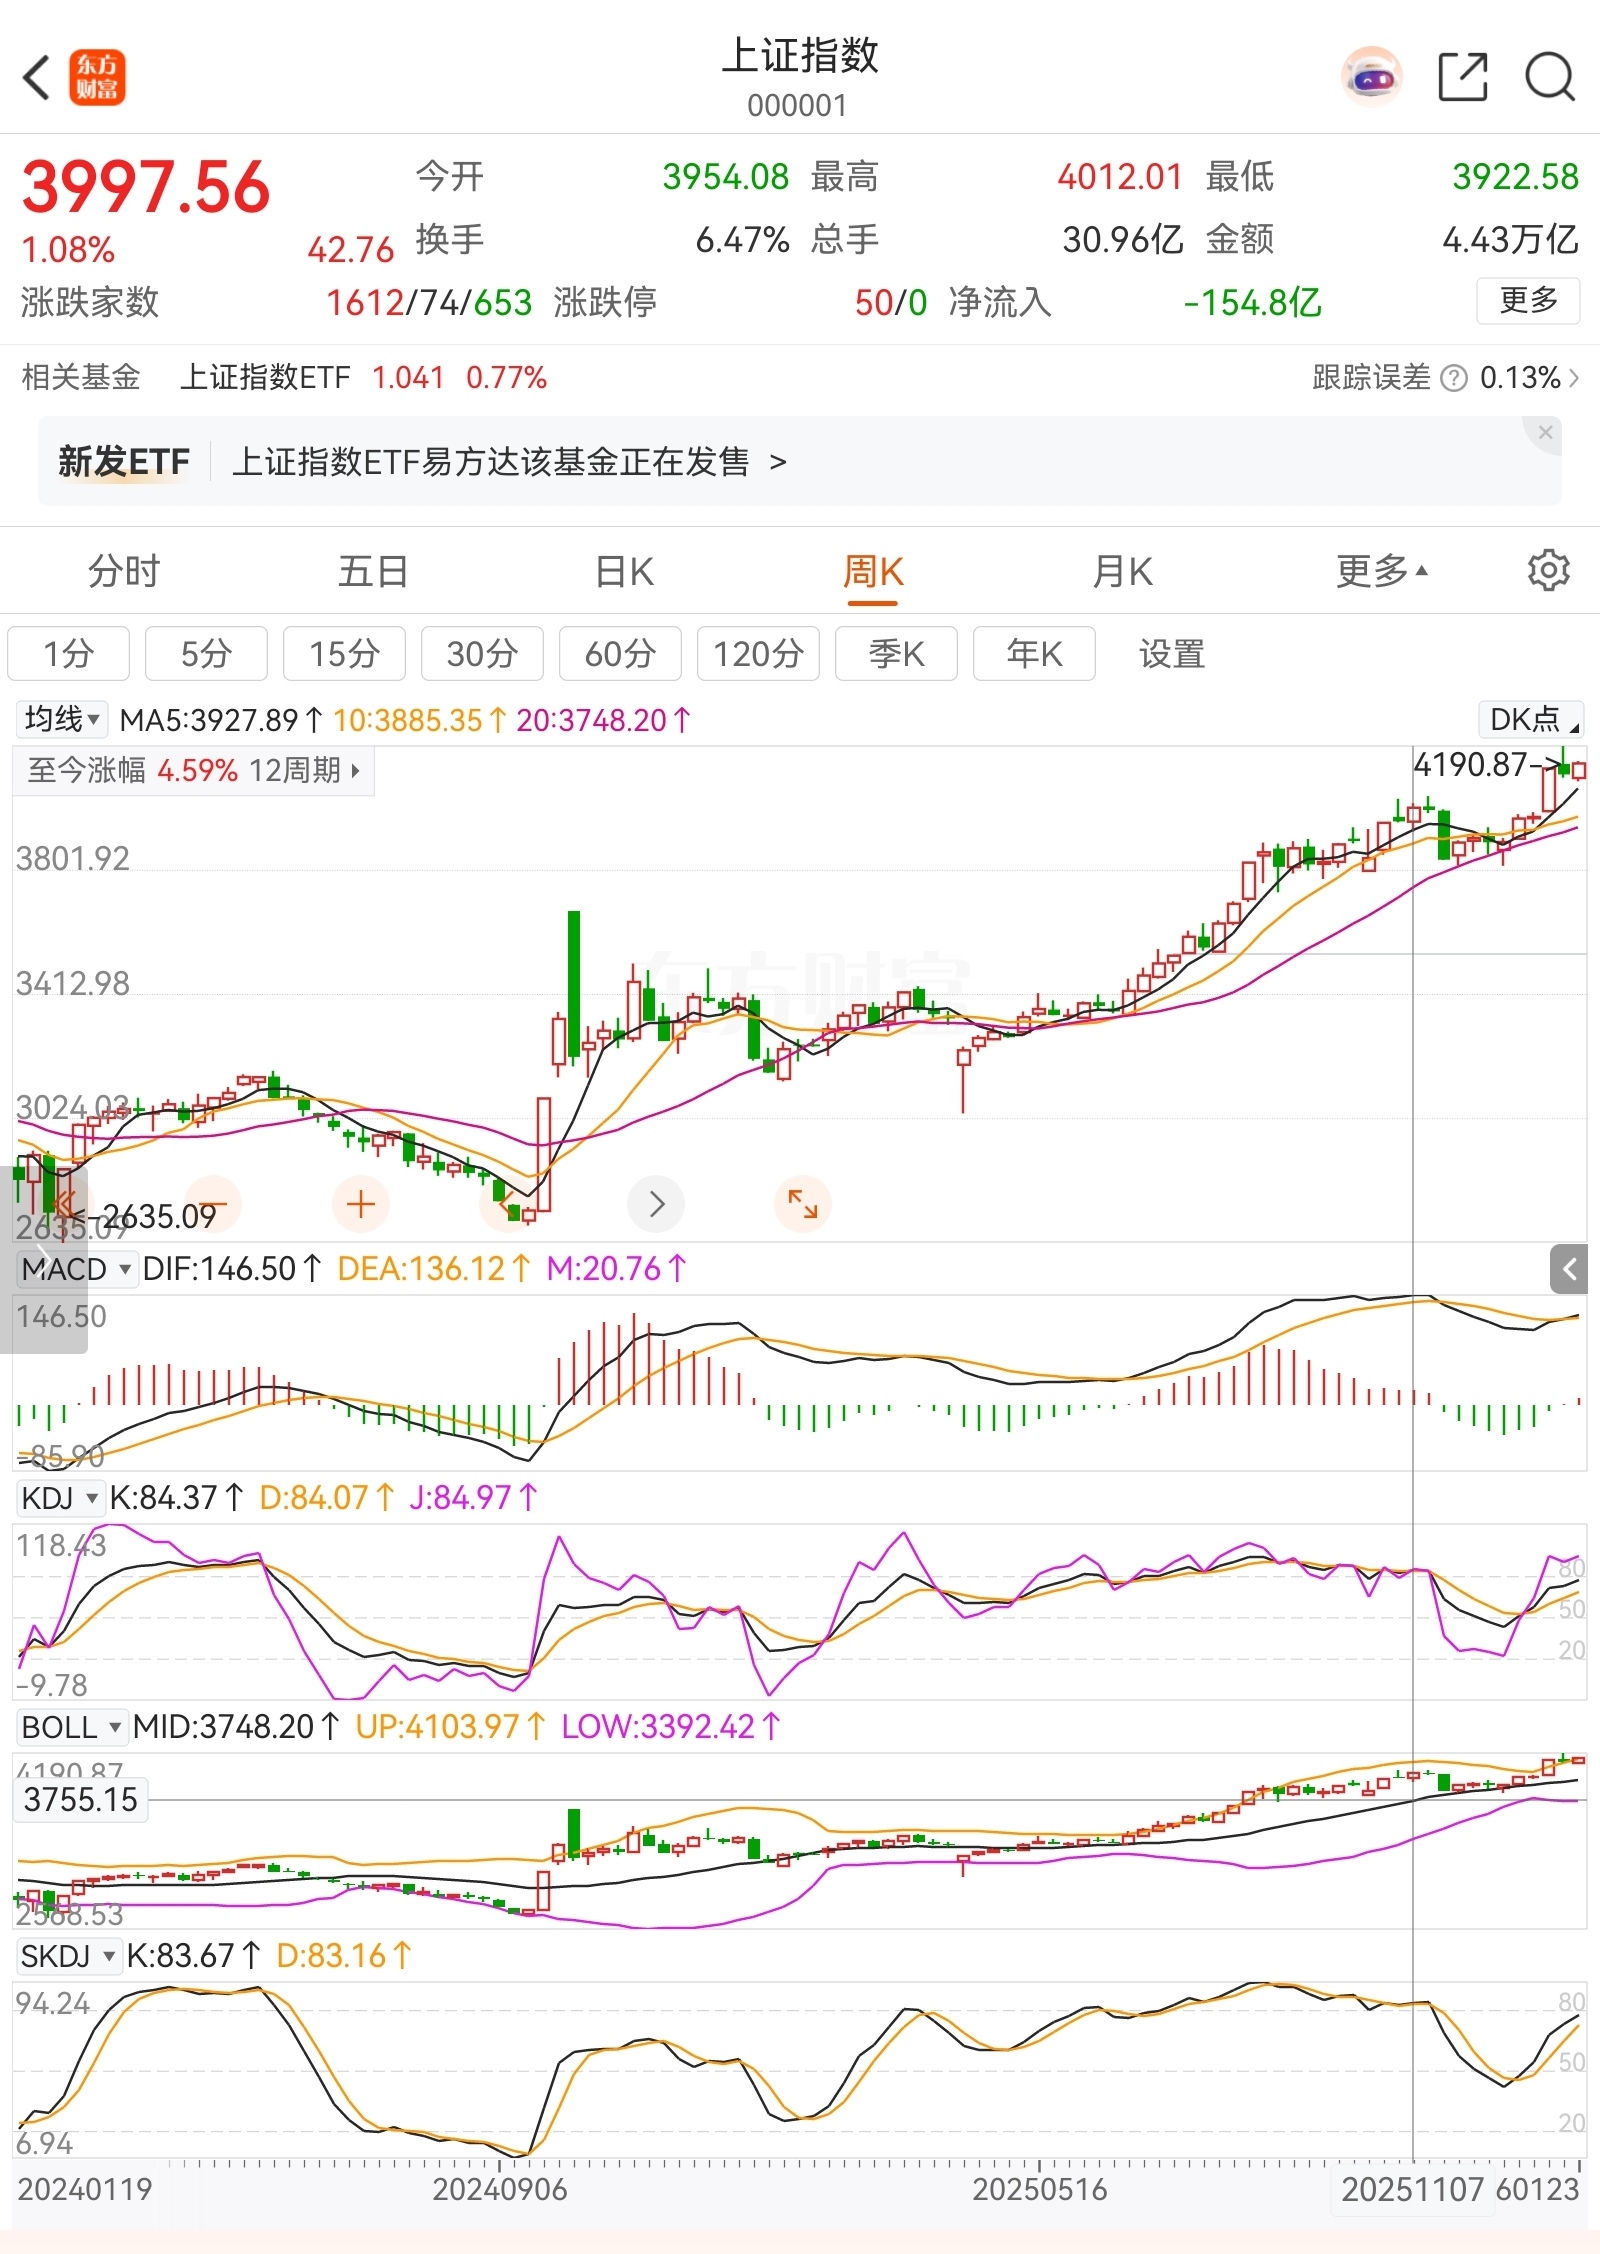1600x2254 pixels.
Task: Select the 60分 period button
Action: tap(620, 654)
